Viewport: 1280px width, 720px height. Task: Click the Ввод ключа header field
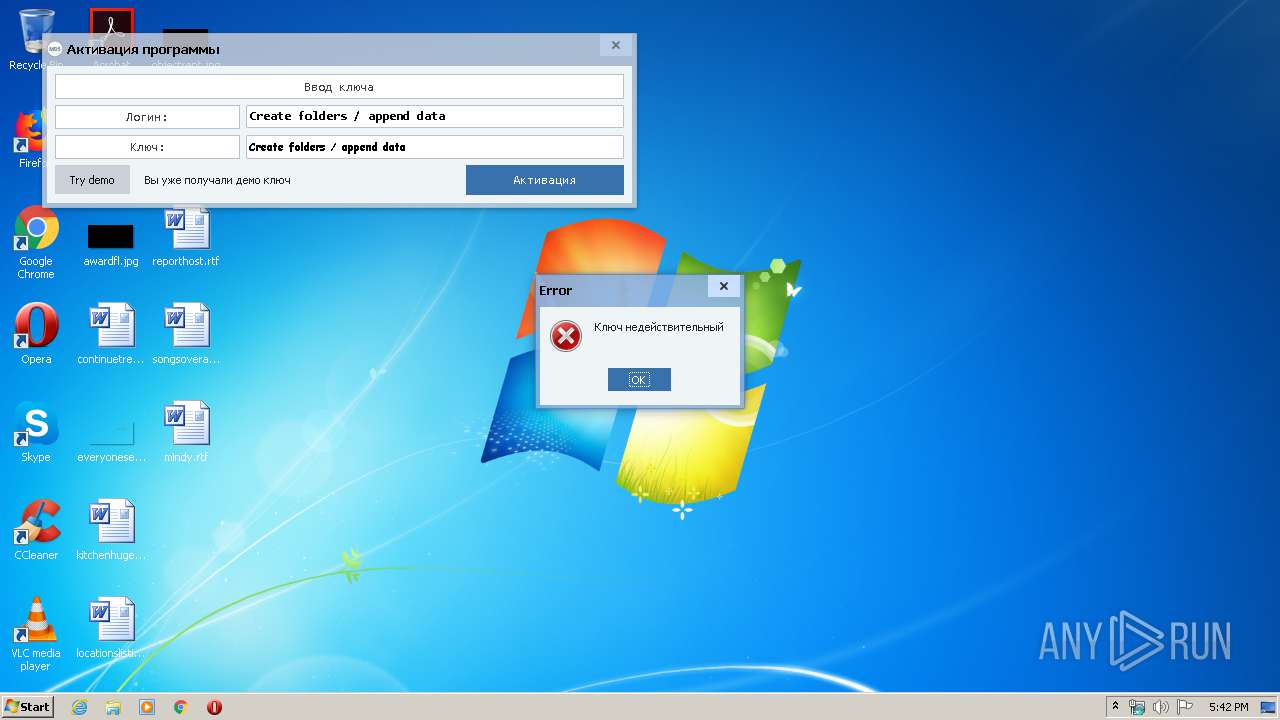click(x=339, y=87)
